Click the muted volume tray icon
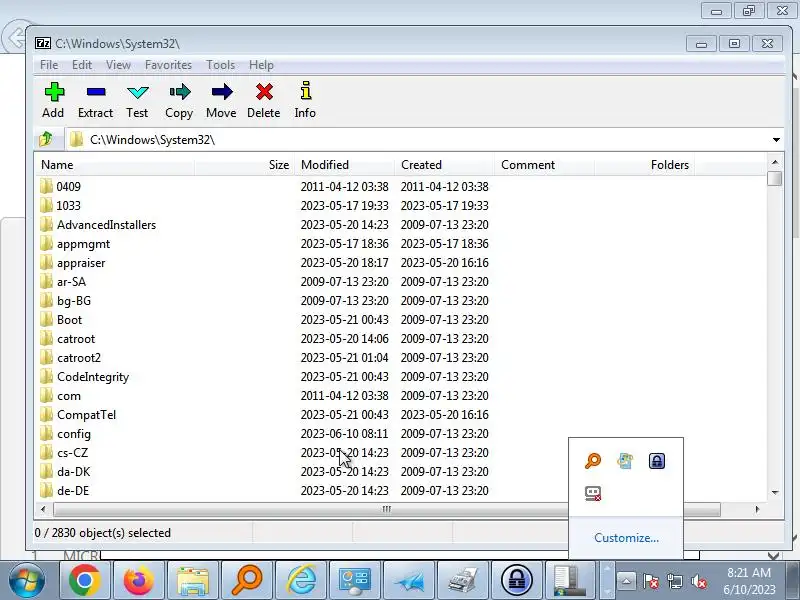 (x=698, y=581)
